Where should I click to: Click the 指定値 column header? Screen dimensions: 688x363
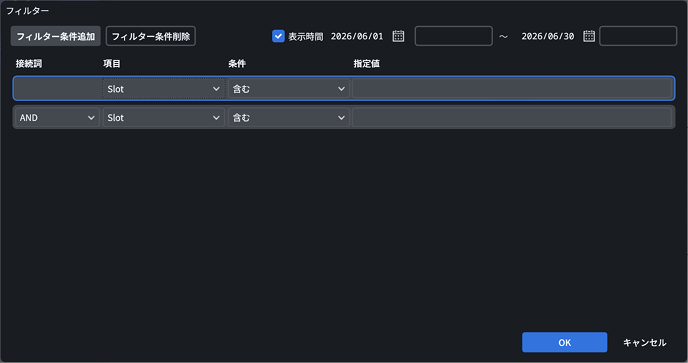click(x=366, y=64)
